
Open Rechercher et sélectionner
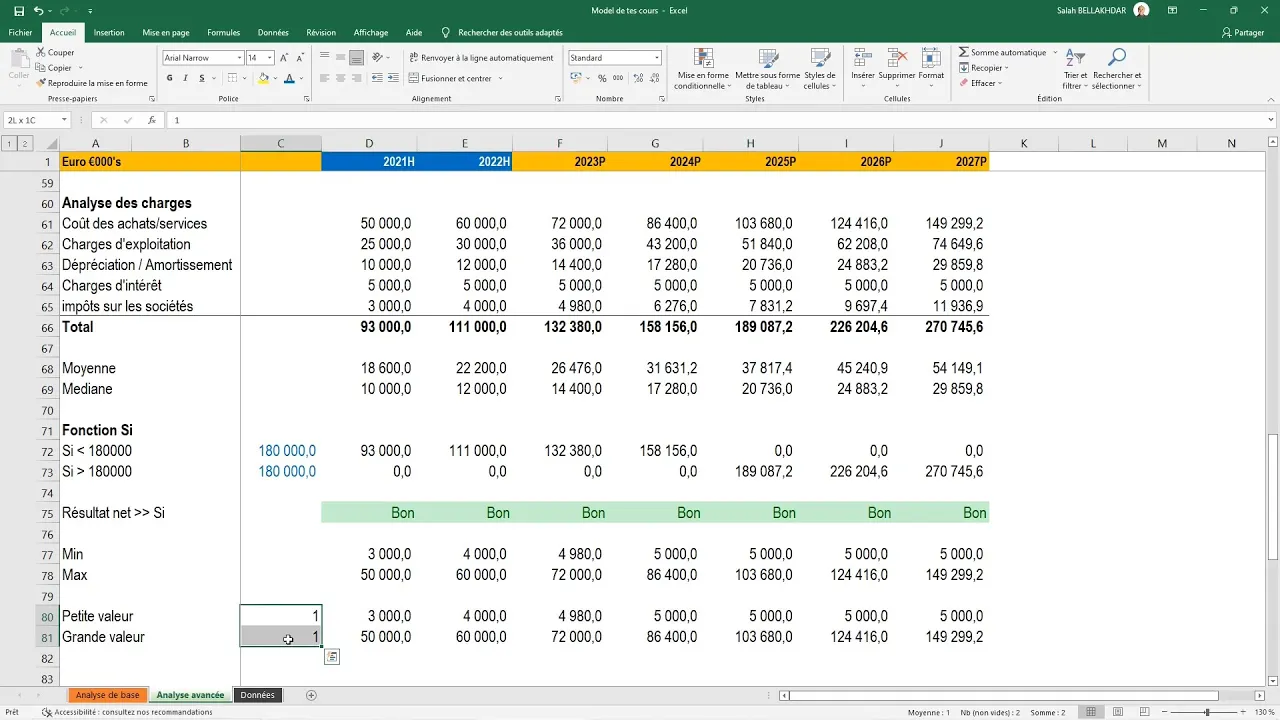point(1117,69)
